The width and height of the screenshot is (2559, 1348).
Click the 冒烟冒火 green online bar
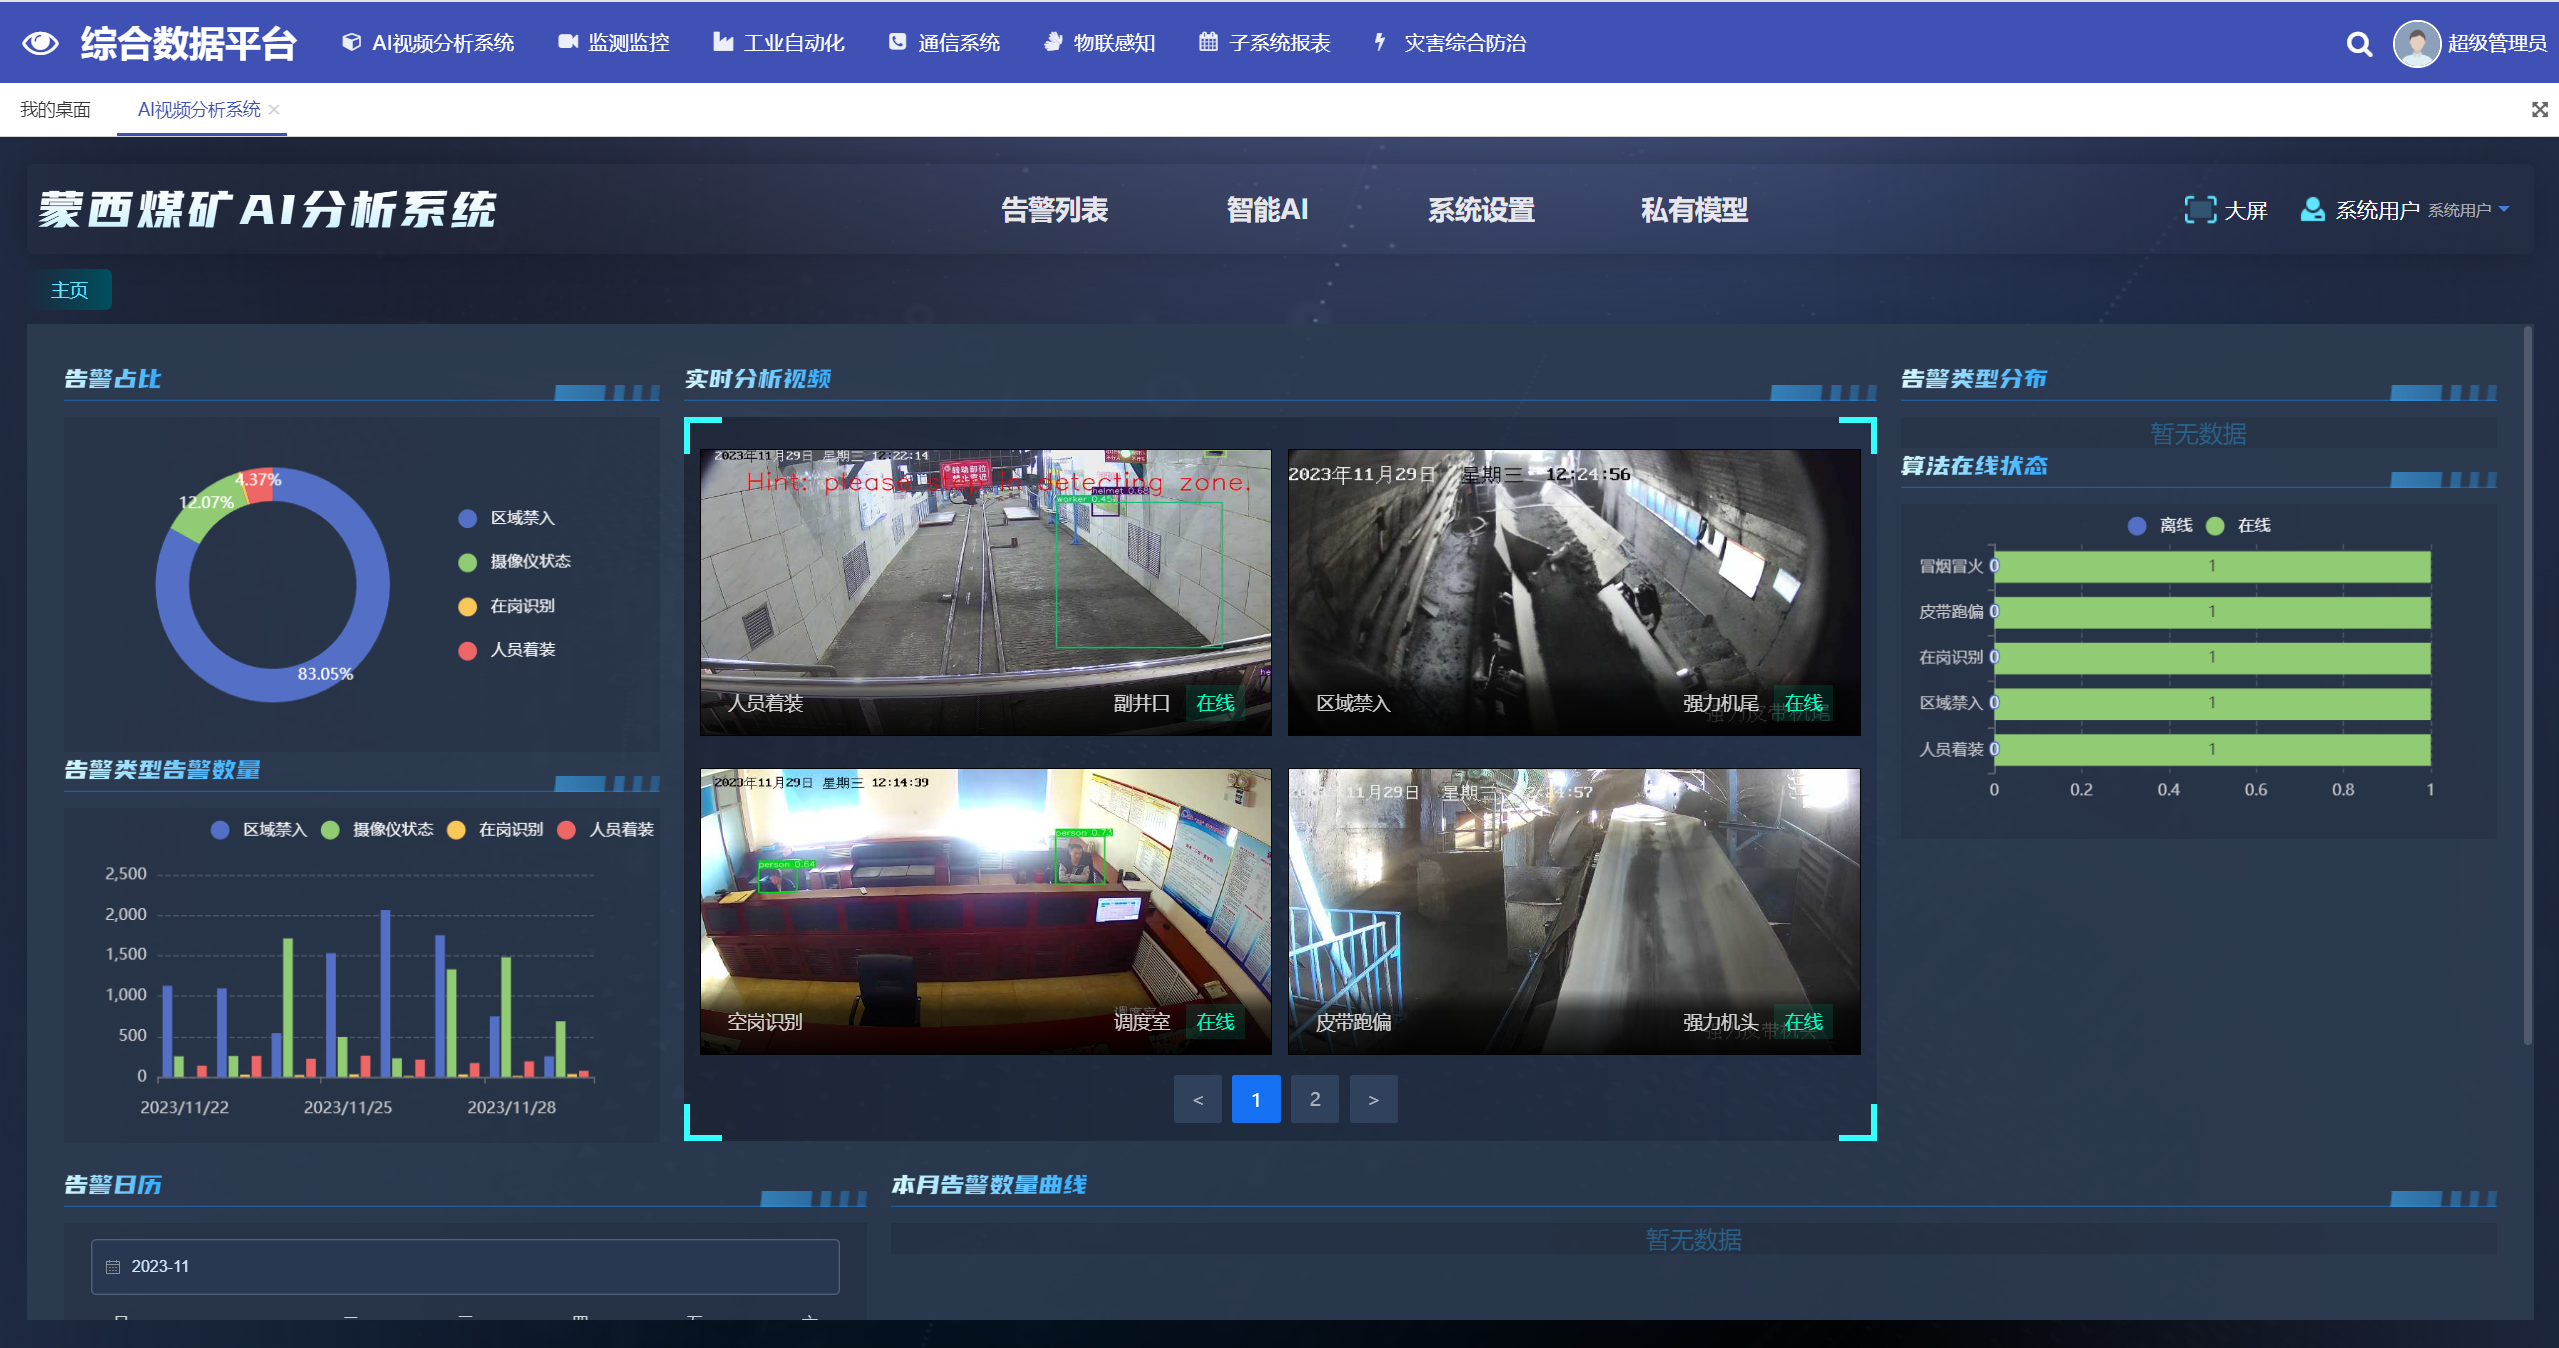(x=2212, y=566)
